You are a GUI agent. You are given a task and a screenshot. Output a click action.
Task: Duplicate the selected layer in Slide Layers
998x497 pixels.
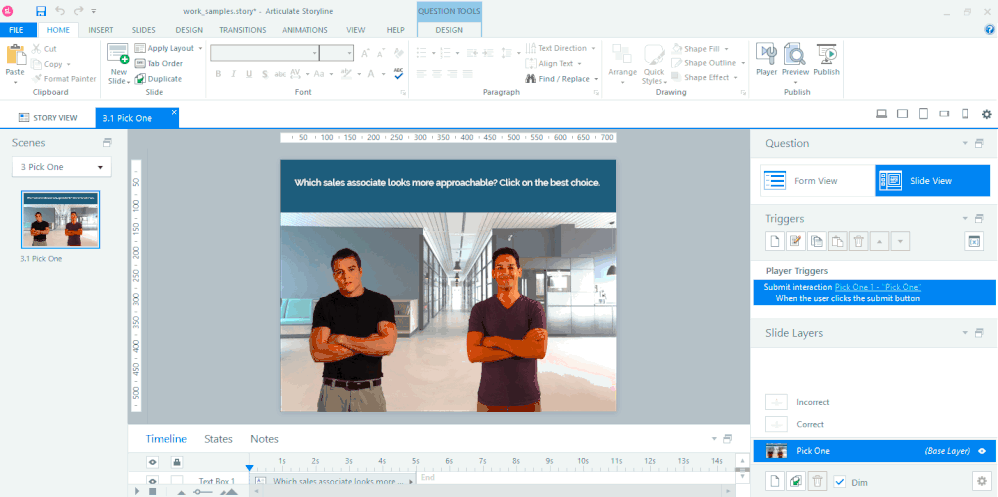point(796,481)
